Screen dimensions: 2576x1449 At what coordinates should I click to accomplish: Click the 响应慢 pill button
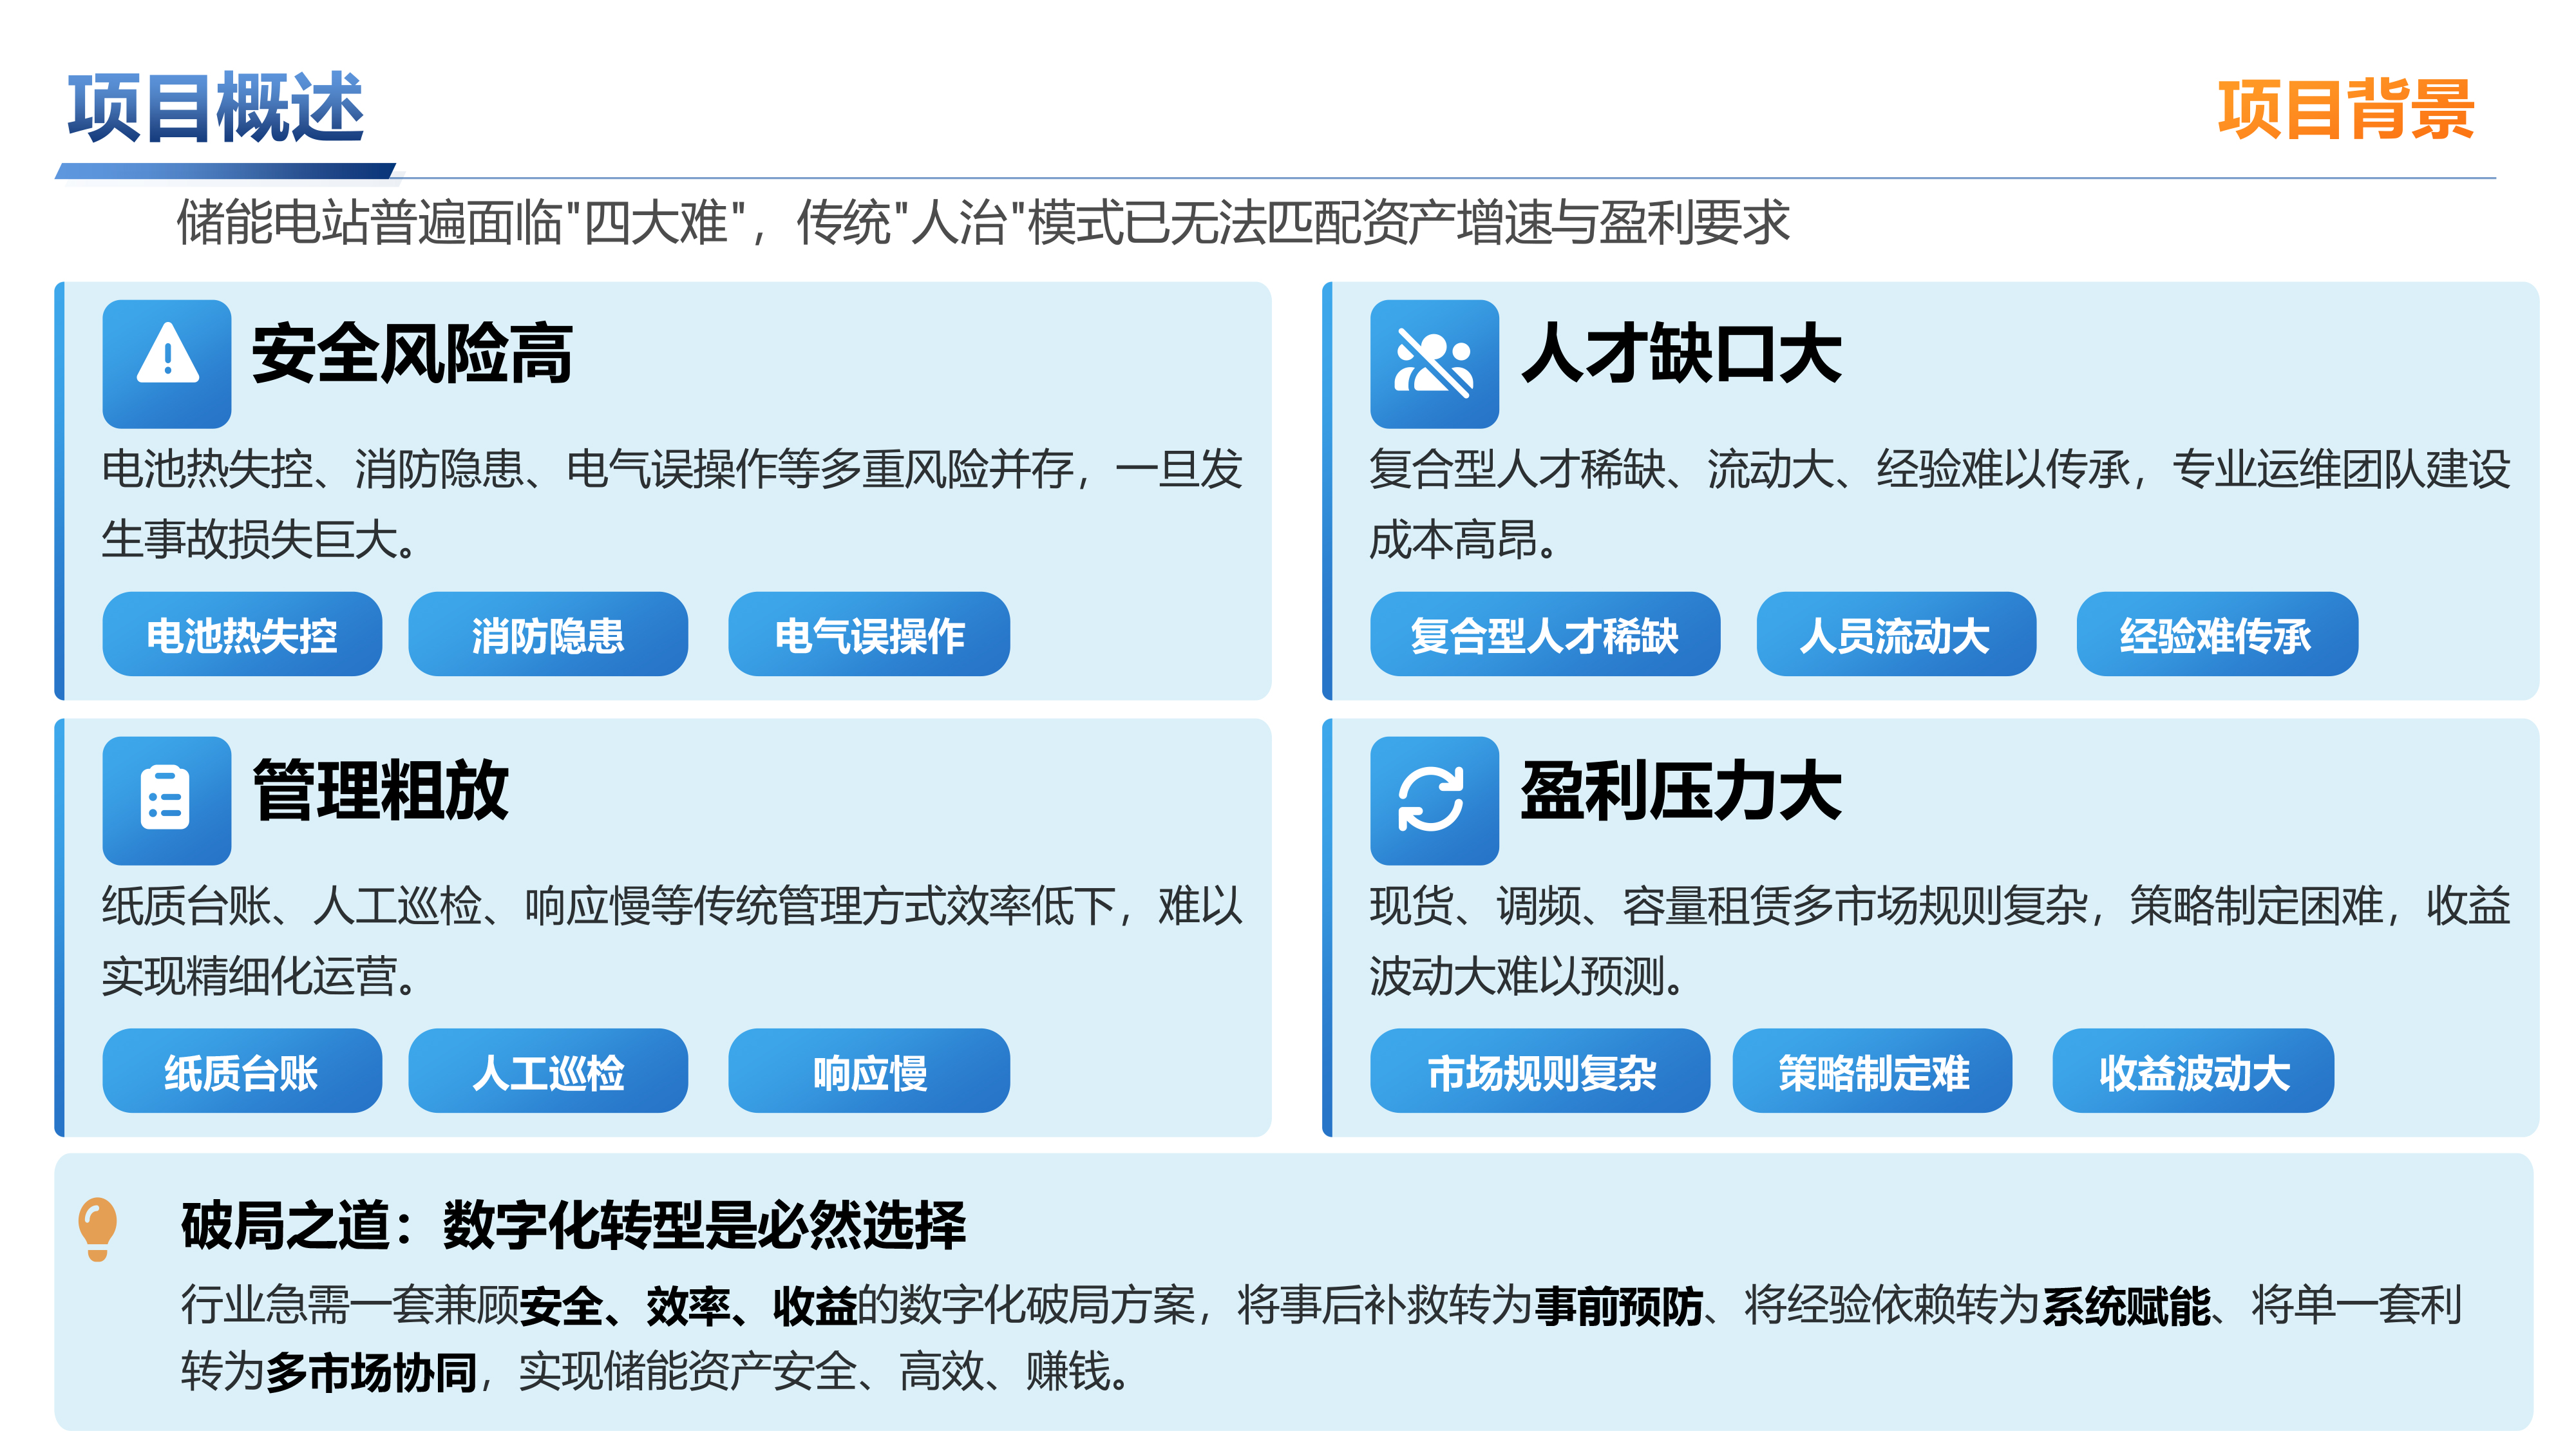point(868,1071)
